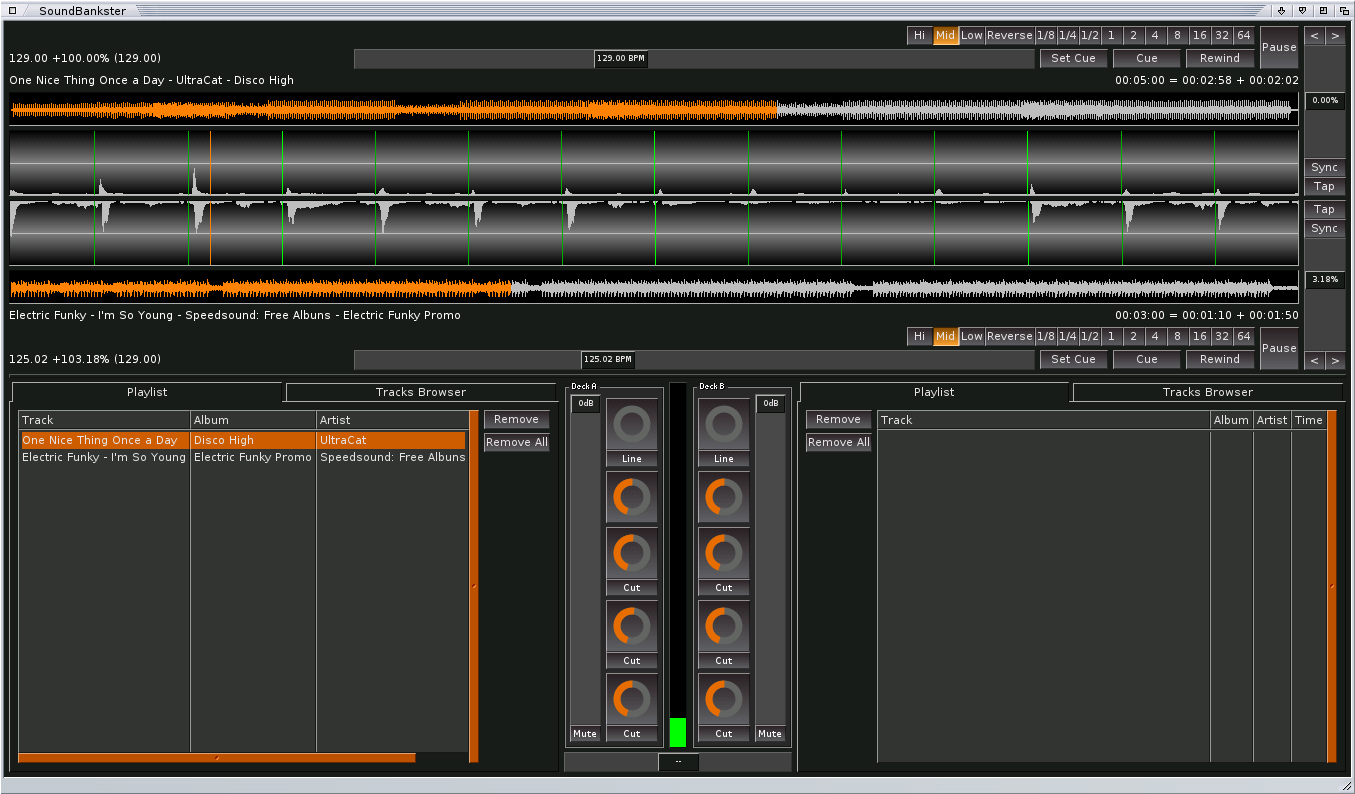The image size is (1355, 794).
Task: Turn the Deck B gain knob above Line
Action: coord(723,425)
